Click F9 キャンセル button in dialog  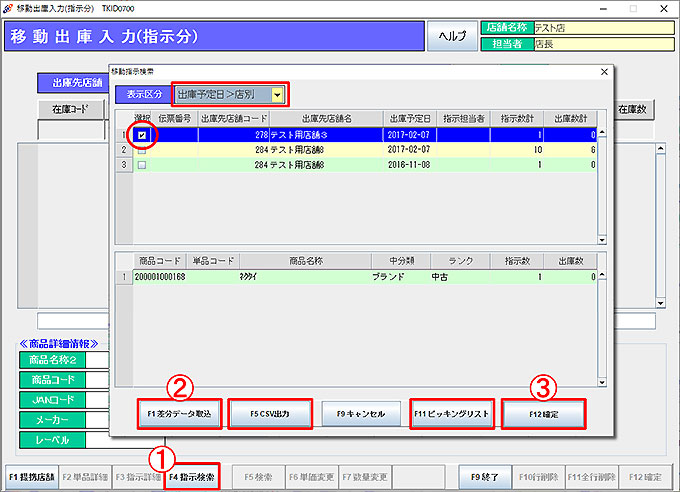pyautogui.click(x=361, y=414)
